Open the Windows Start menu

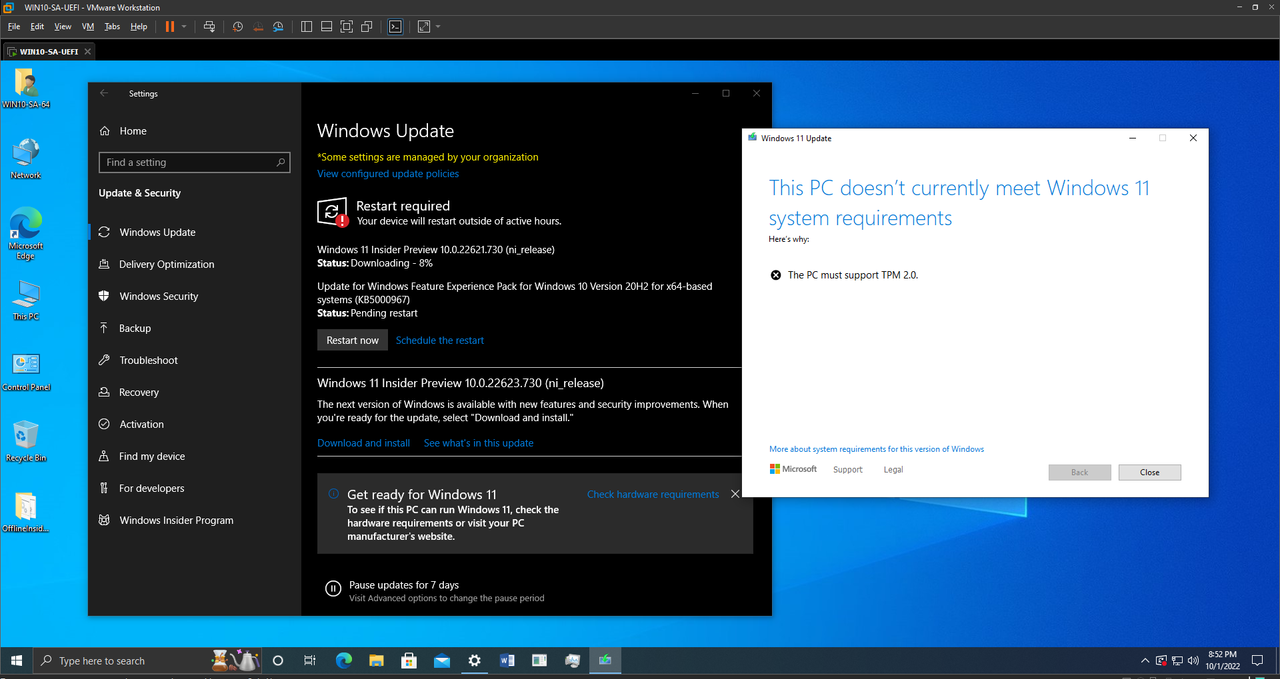point(16,660)
